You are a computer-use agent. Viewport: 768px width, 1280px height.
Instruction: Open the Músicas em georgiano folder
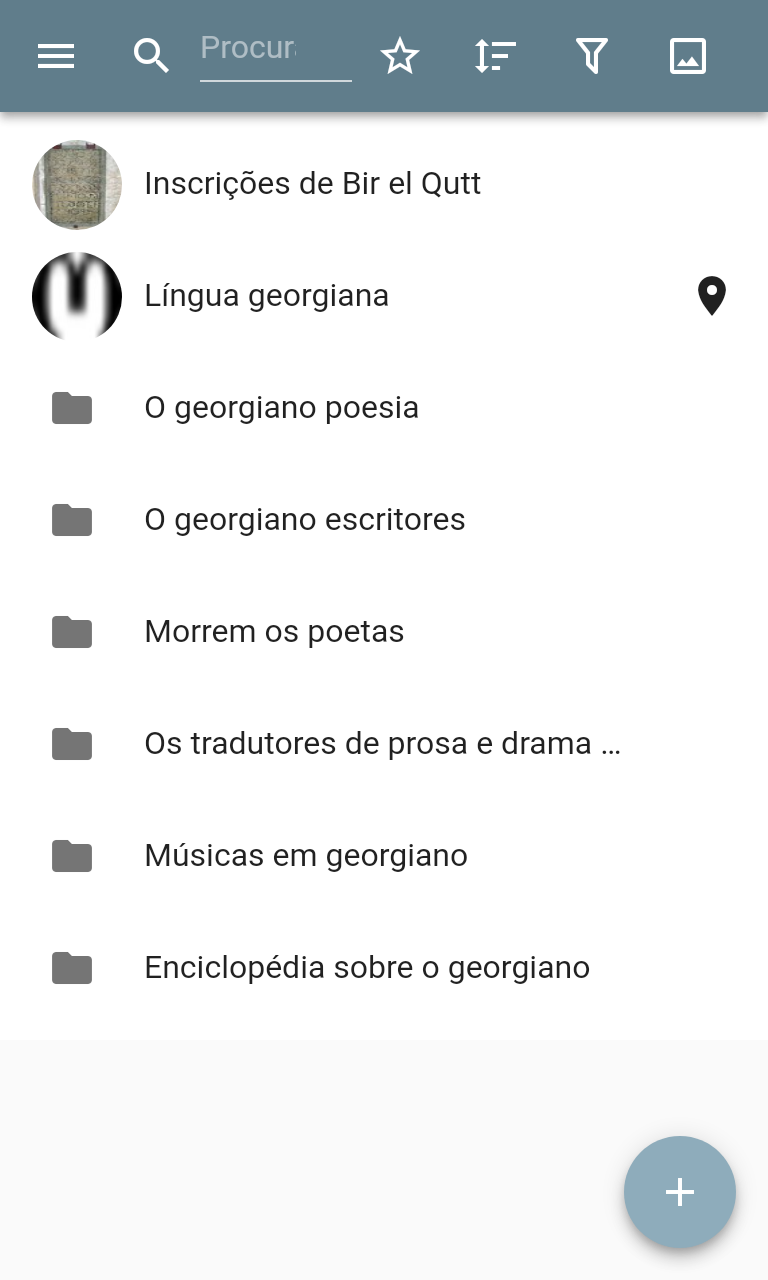[306, 856]
